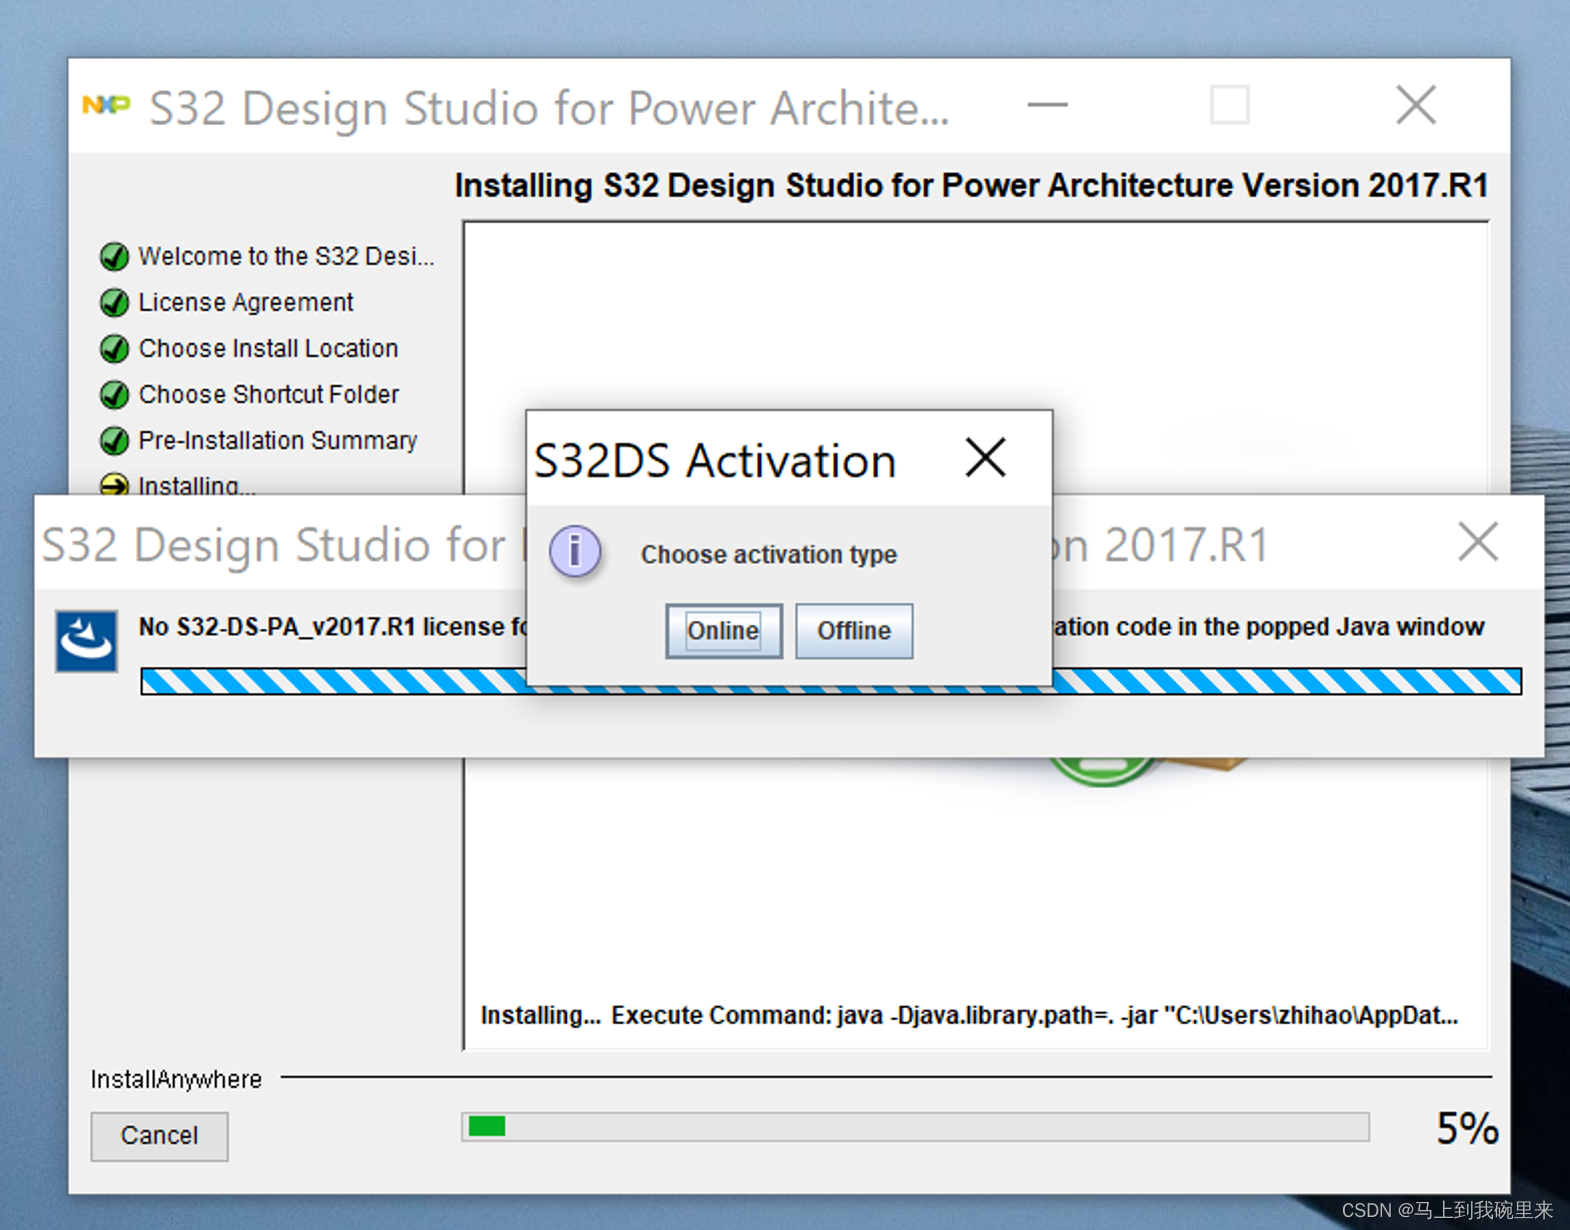1570x1230 pixels.
Task: Click green check beside Welcome step
Action: (115, 257)
